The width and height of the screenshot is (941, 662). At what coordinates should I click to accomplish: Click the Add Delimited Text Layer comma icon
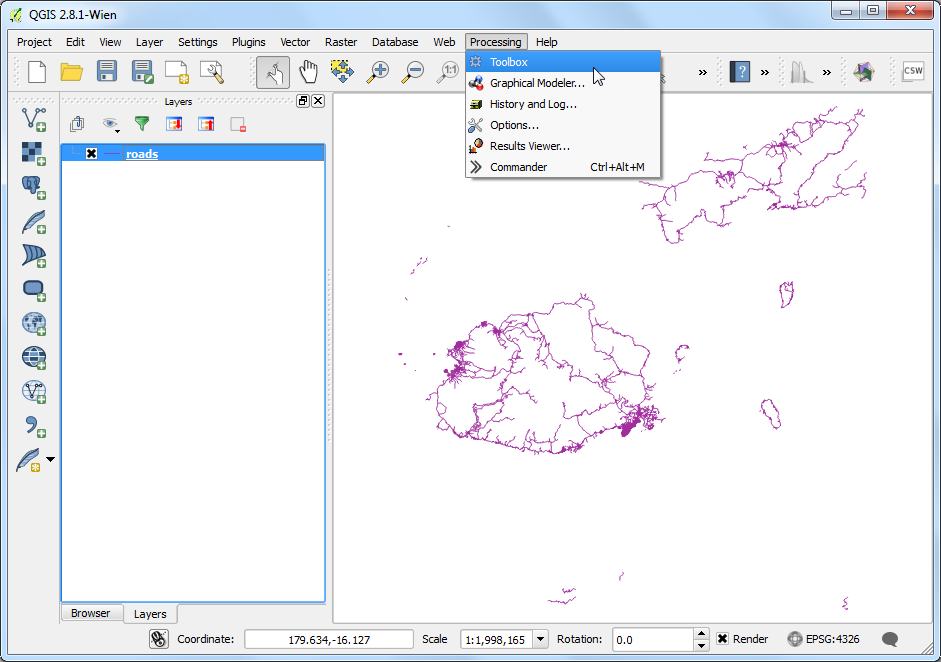coord(33,425)
